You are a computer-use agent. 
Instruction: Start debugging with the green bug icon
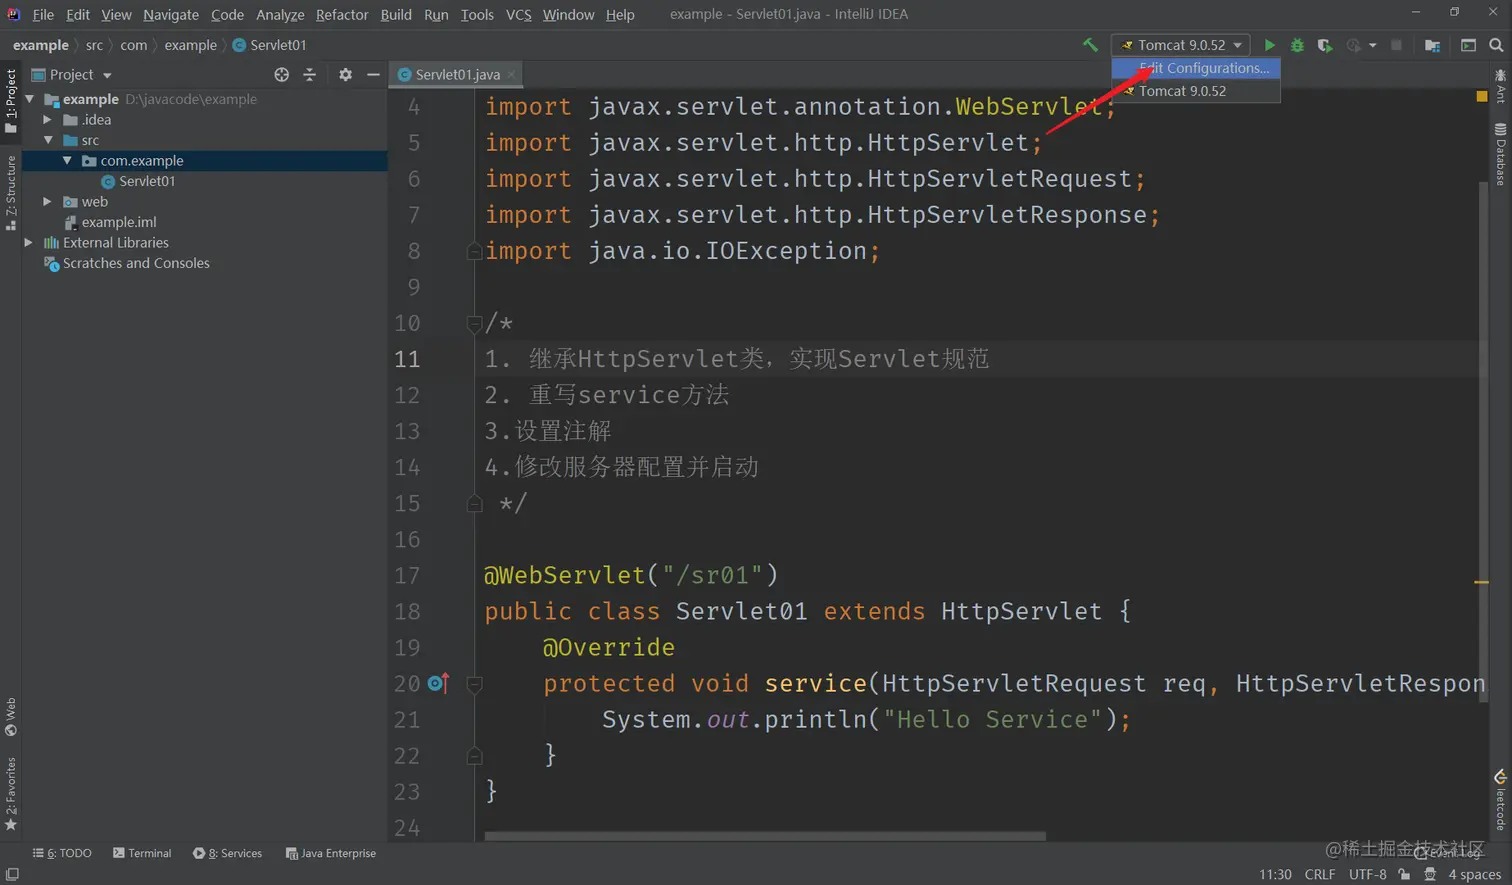pyautogui.click(x=1297, y=45)
